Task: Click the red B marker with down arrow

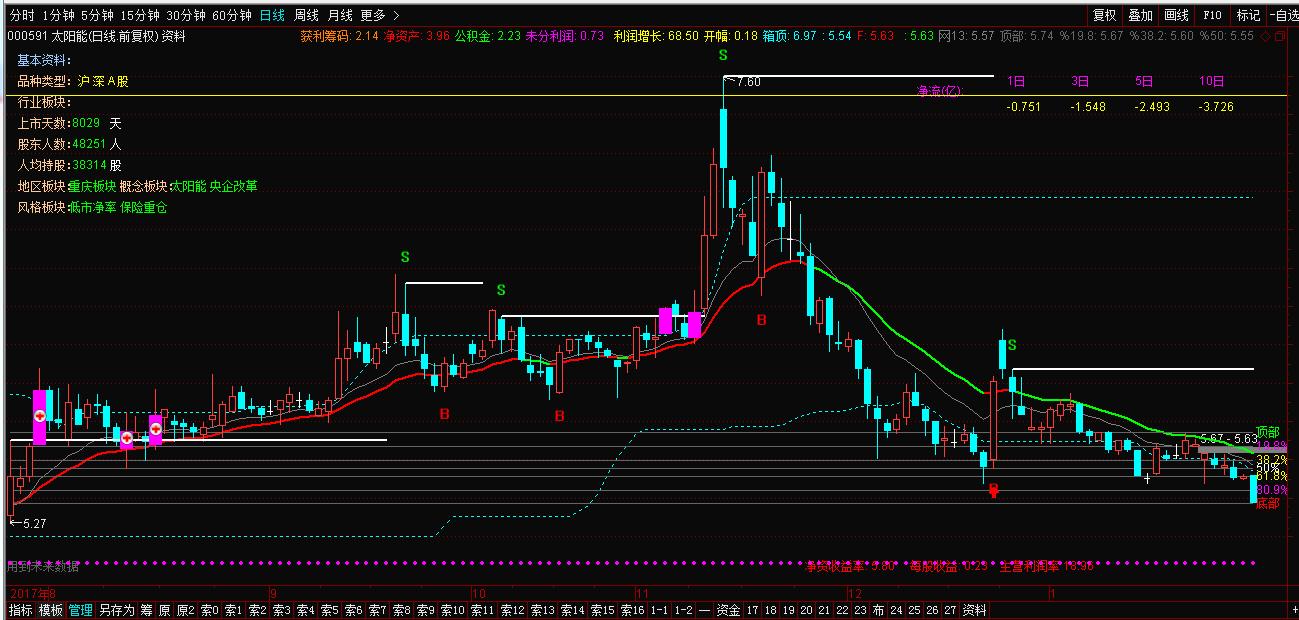Action: tap(993, 489)
